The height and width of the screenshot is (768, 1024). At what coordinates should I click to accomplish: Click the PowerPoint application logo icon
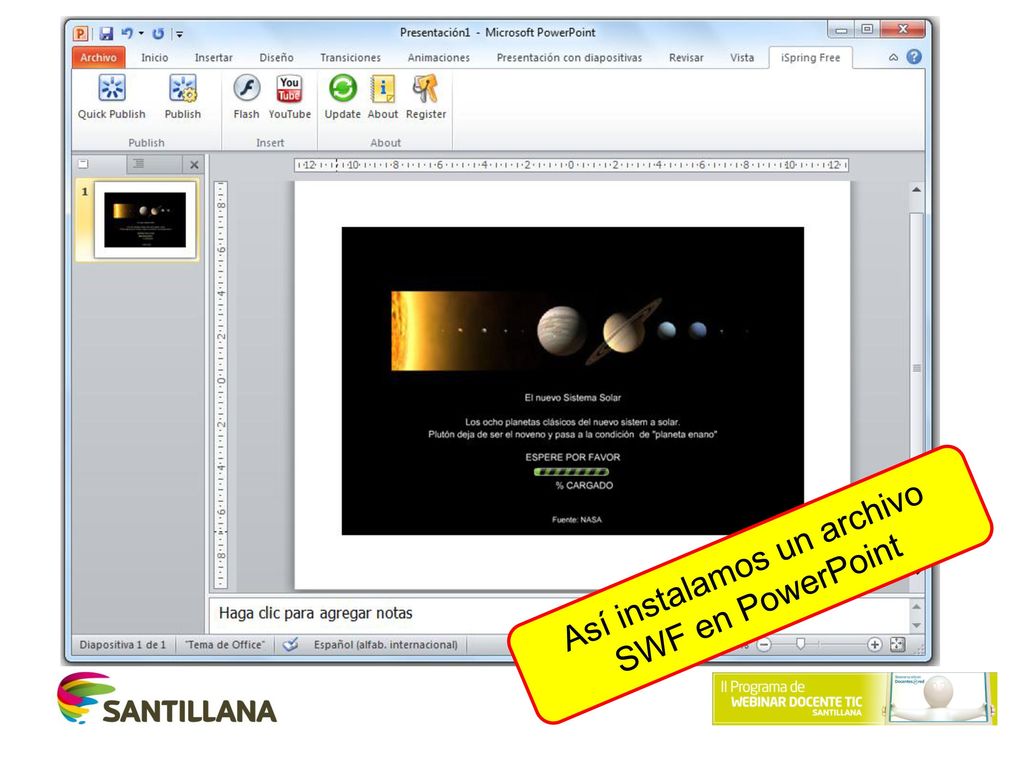[x=81, y=33]
